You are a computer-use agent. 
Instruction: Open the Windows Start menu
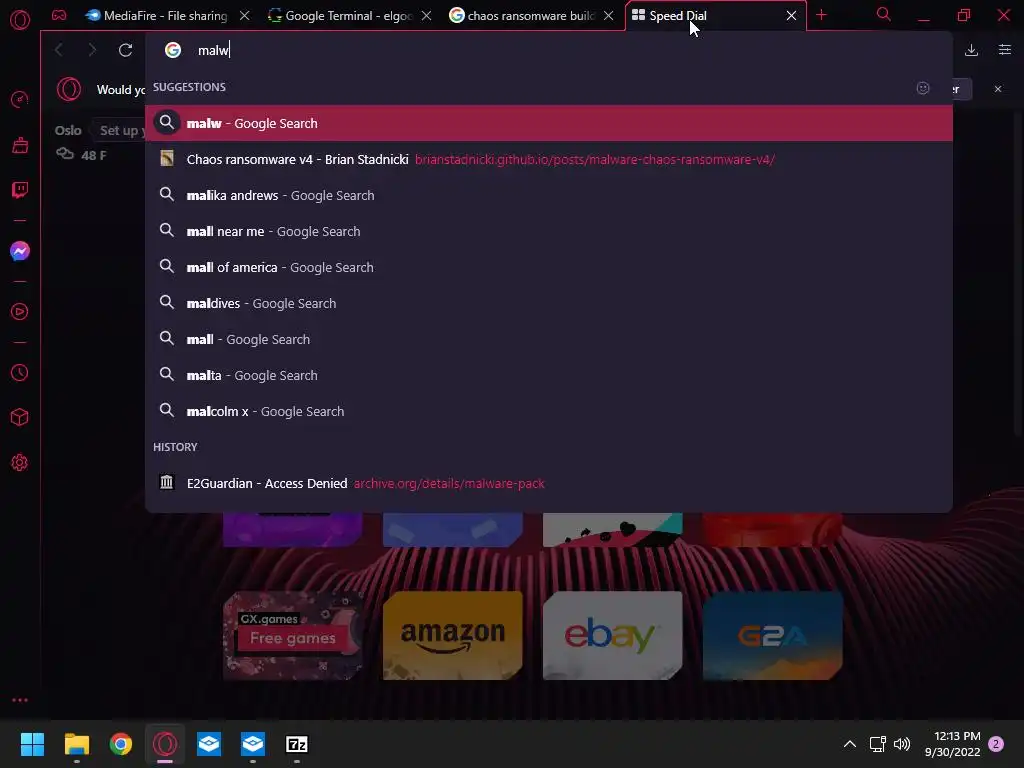[32, 744]
